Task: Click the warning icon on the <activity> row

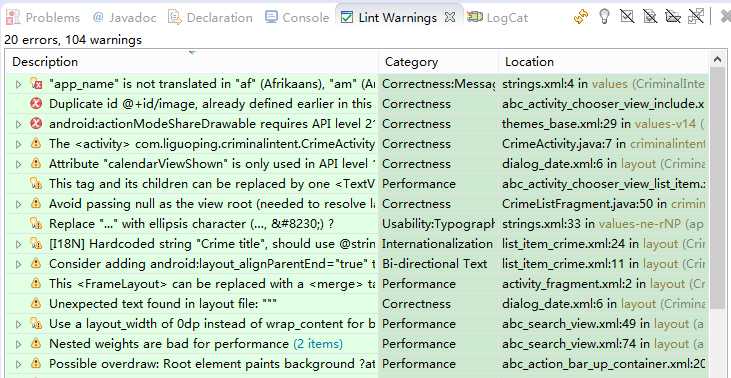Action: coord(36,144)
